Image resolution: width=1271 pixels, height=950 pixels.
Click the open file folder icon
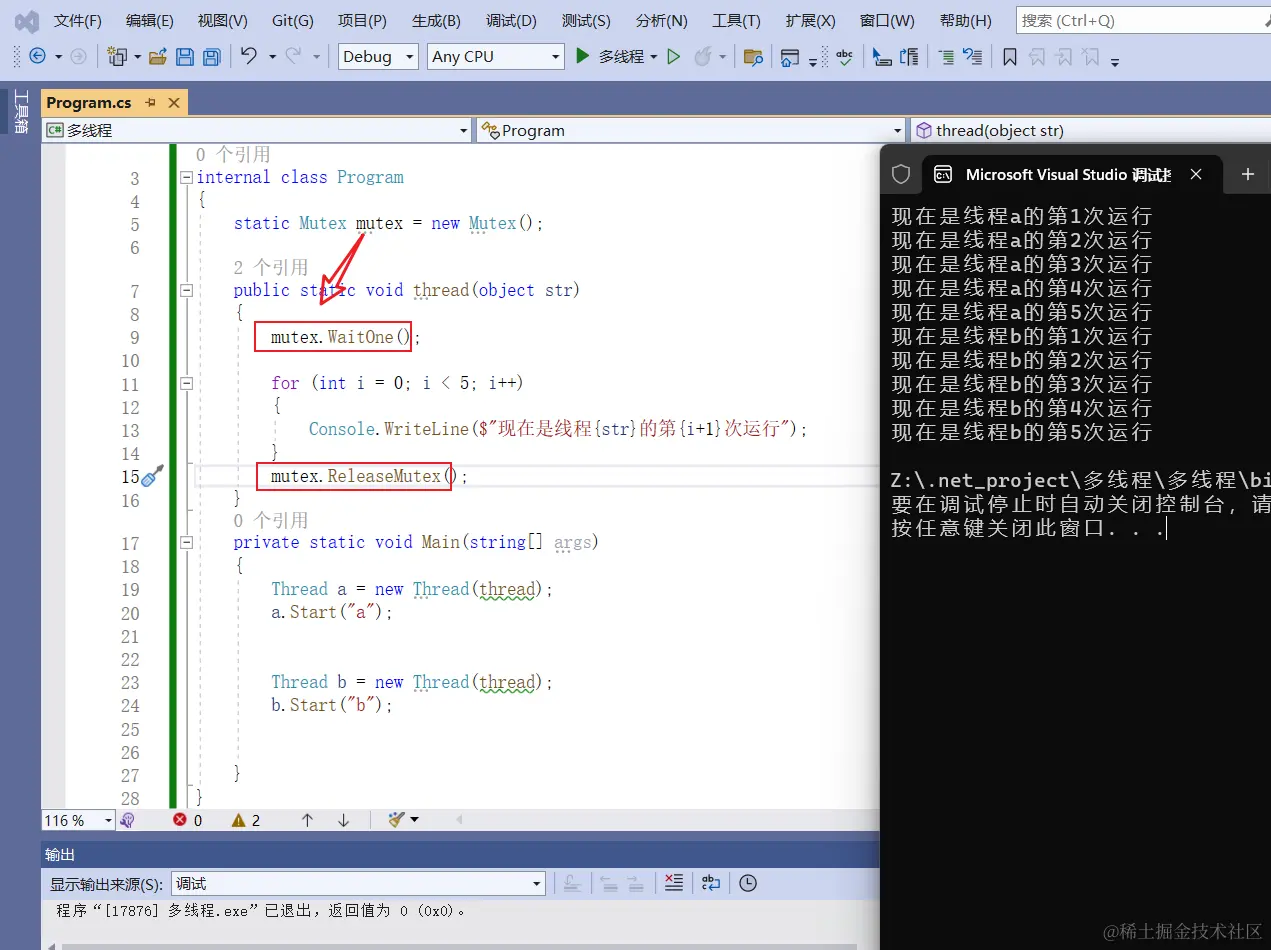tap(158, 57)
